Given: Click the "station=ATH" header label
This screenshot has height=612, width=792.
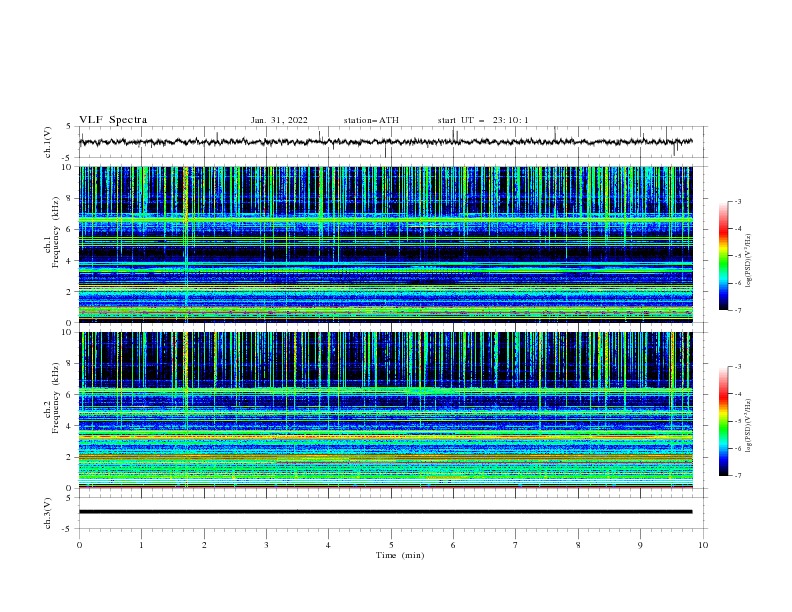Looking at the screenshot, I should (x=371, y=120).
